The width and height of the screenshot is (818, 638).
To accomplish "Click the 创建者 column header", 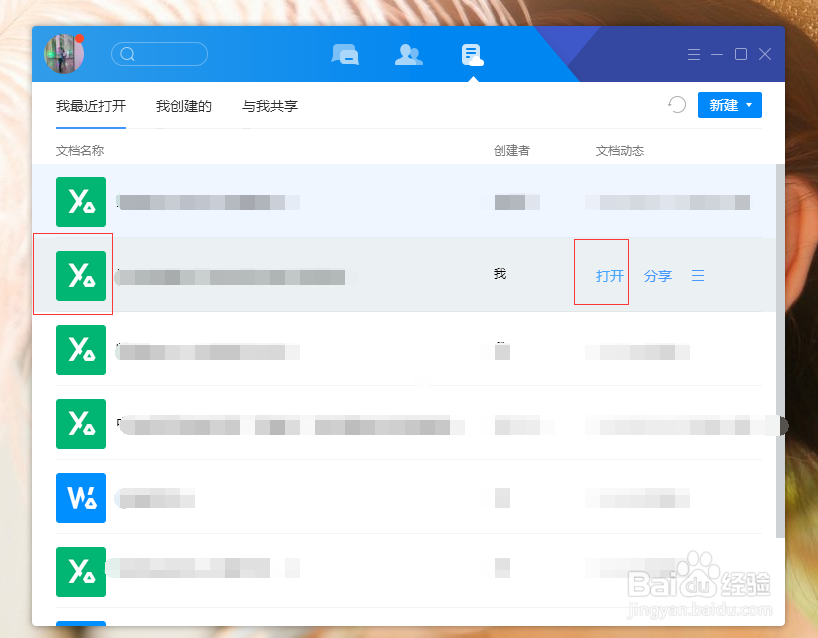I will (512, 151).
